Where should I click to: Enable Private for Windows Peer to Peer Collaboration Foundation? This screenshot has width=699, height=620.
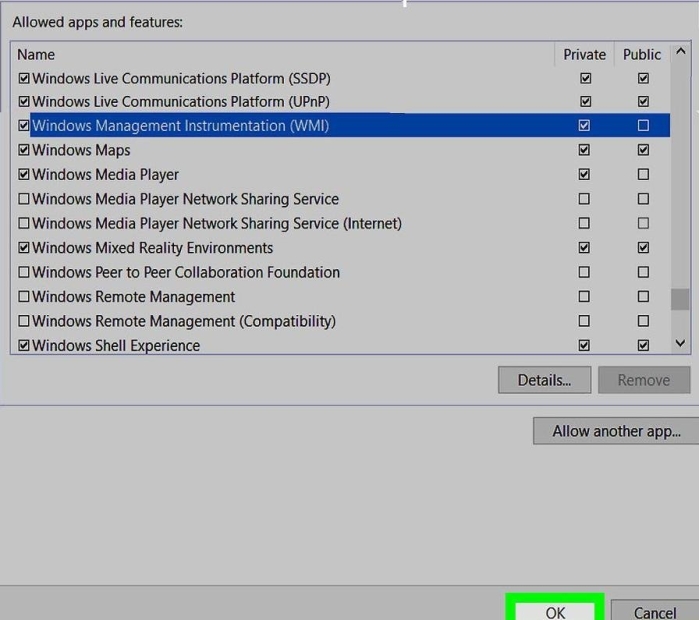point(584,272)
